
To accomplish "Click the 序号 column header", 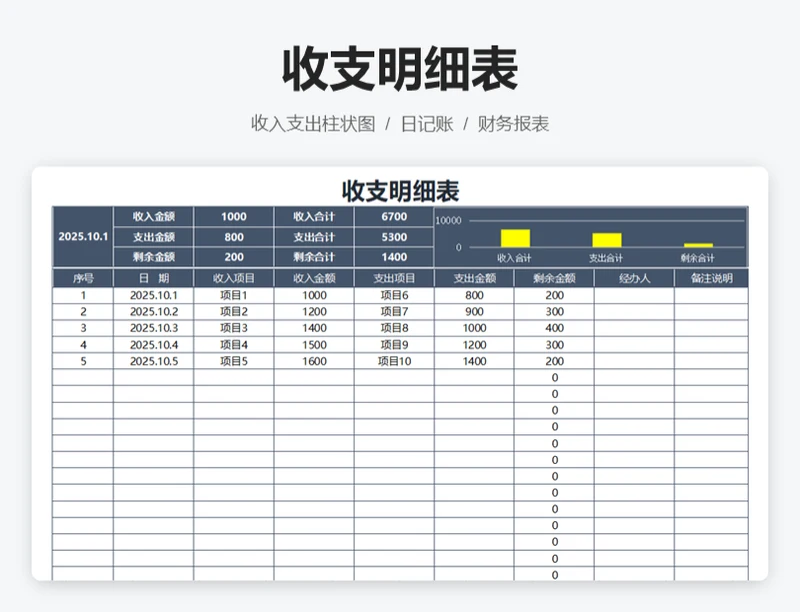I will [83, 278].
